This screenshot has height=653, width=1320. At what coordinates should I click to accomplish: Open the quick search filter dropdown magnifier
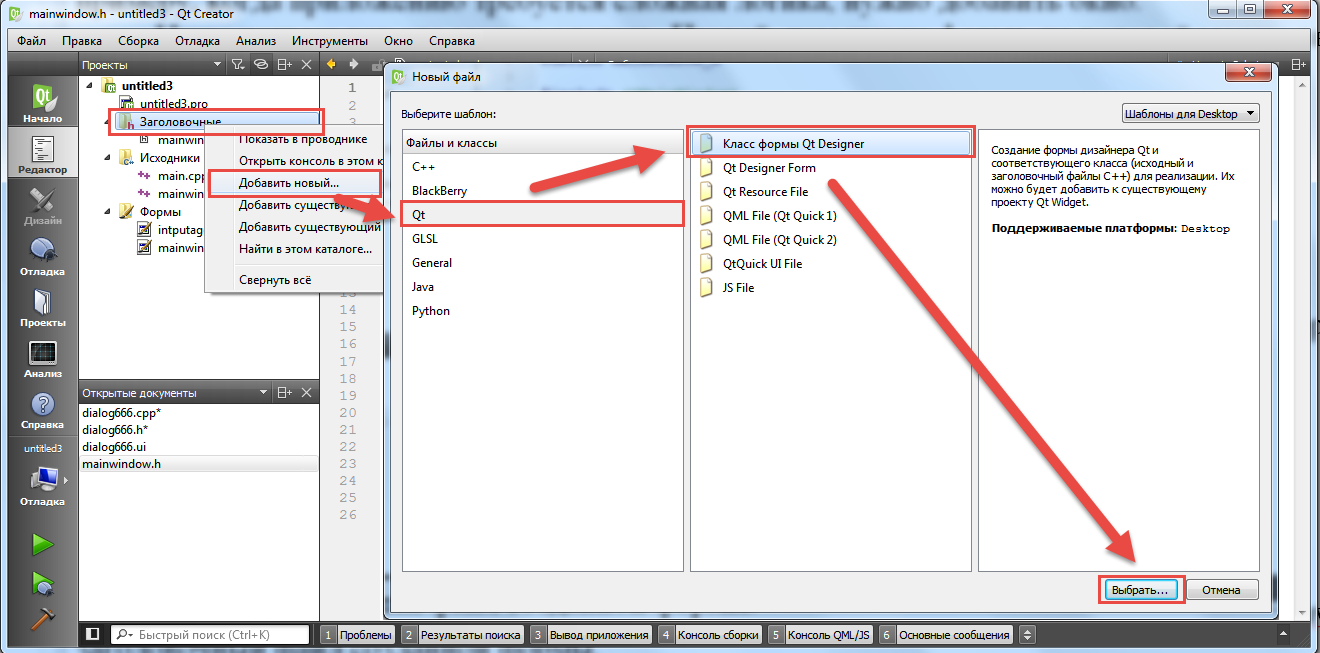pos(124,635)
